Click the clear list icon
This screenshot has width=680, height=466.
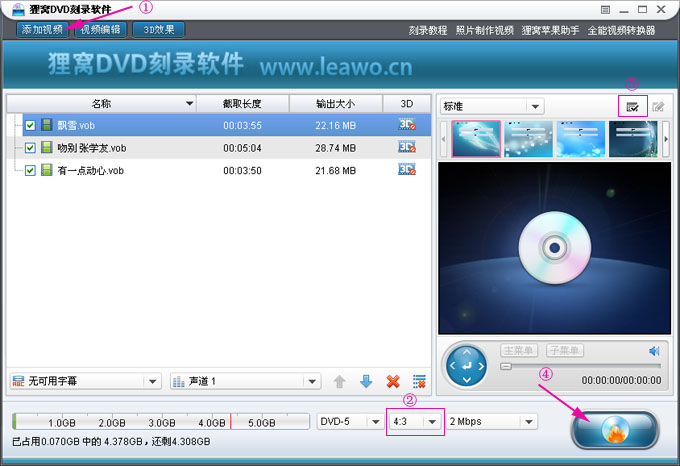click(x=419, y=381)
